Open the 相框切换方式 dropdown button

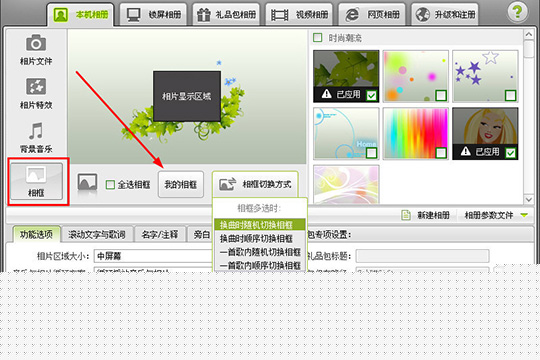click(x=255, y=184)
